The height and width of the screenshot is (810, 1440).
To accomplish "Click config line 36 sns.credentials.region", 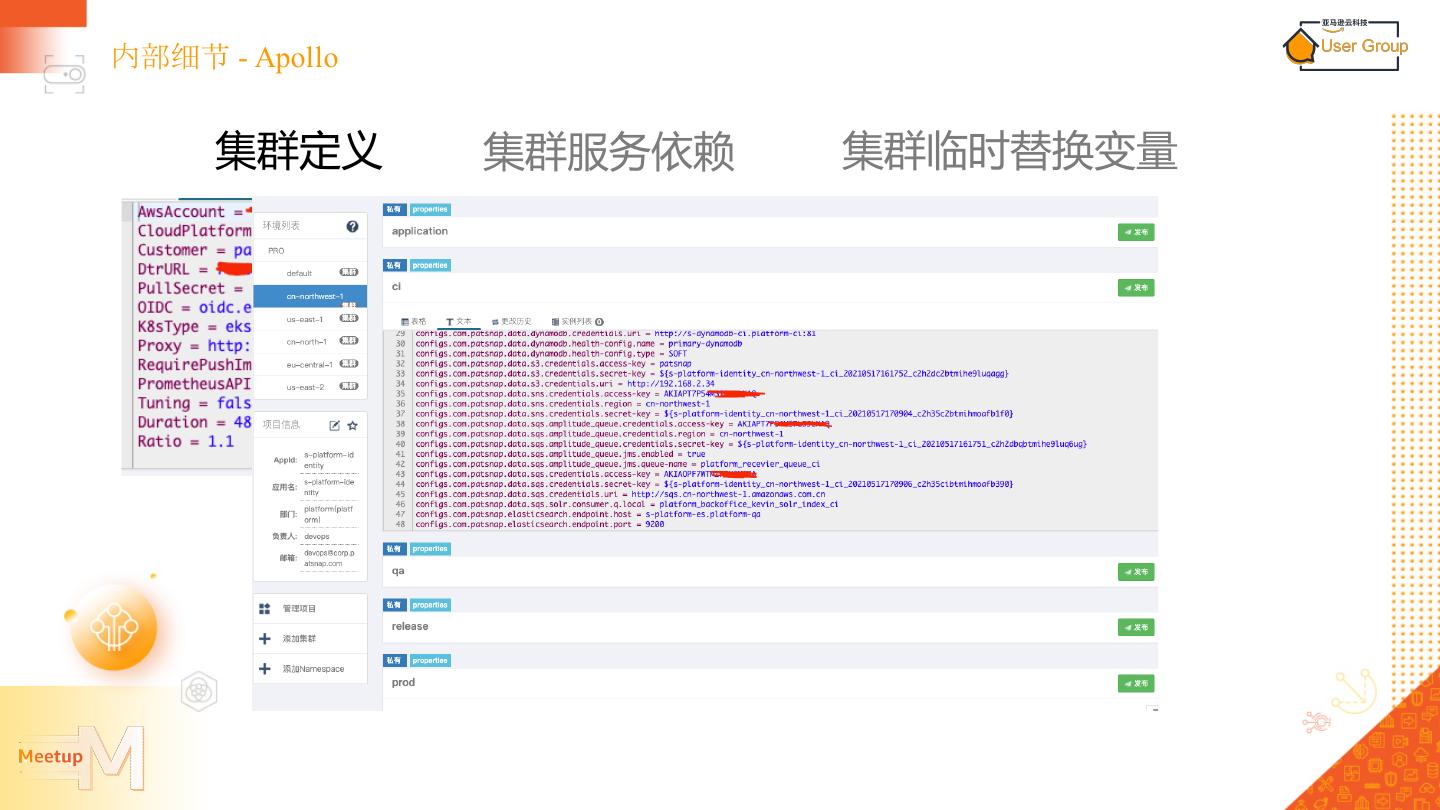I will (562, 403).
